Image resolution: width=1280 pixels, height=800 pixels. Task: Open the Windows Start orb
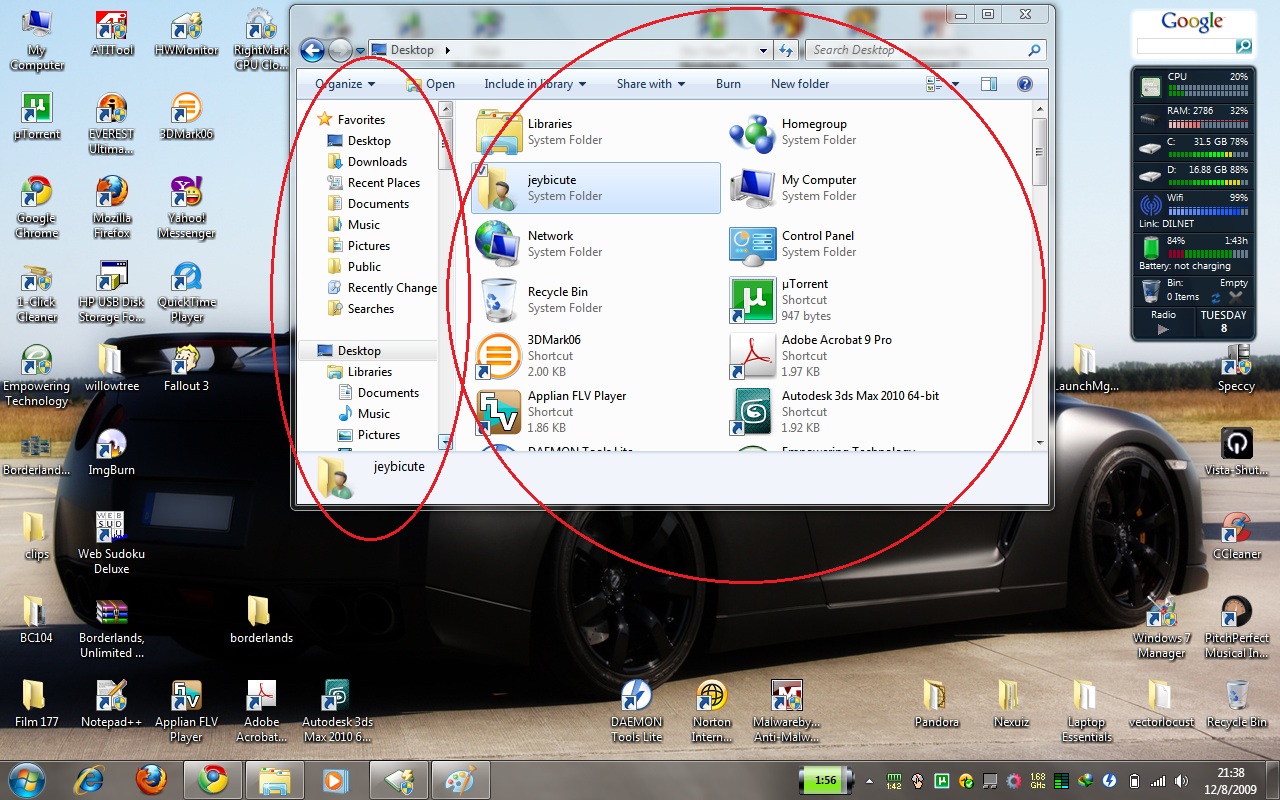(x=27, y=779)
